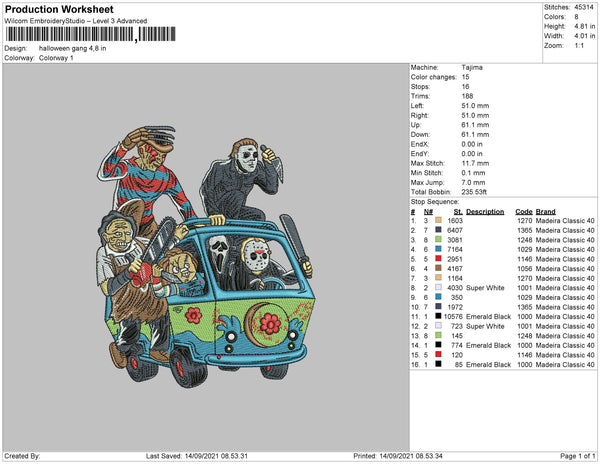
Task: Click the Width value '4.01 in'
Action: 584,36
